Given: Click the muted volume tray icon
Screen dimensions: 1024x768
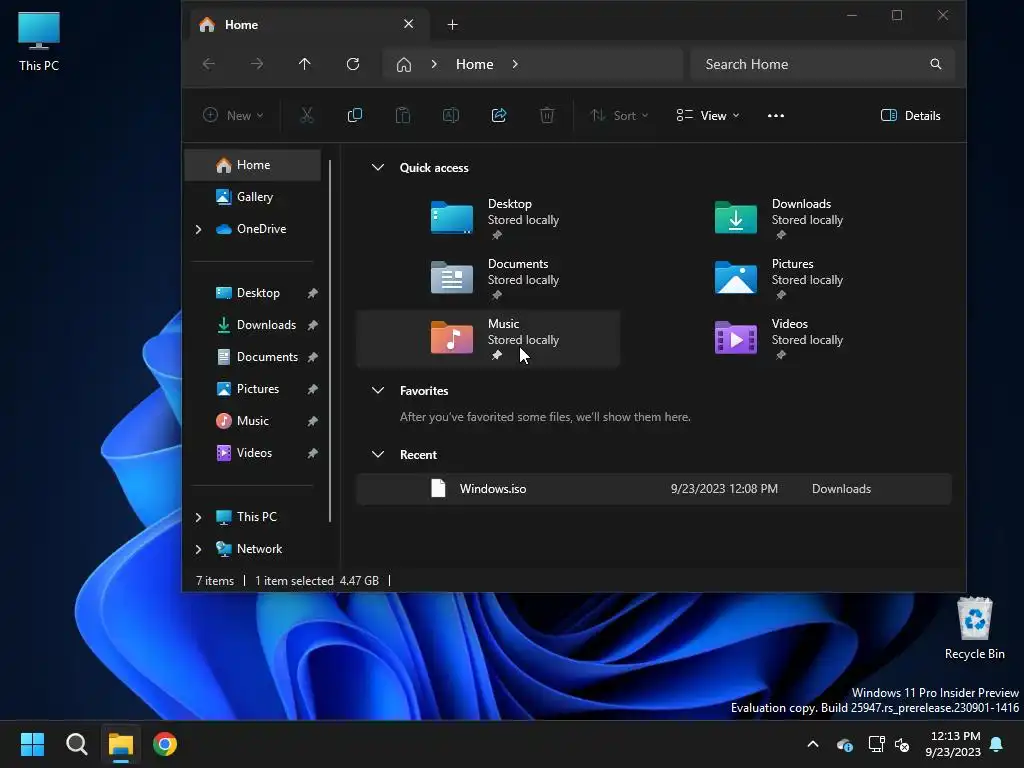Looking at the screenshot, I should pos(903,744).
